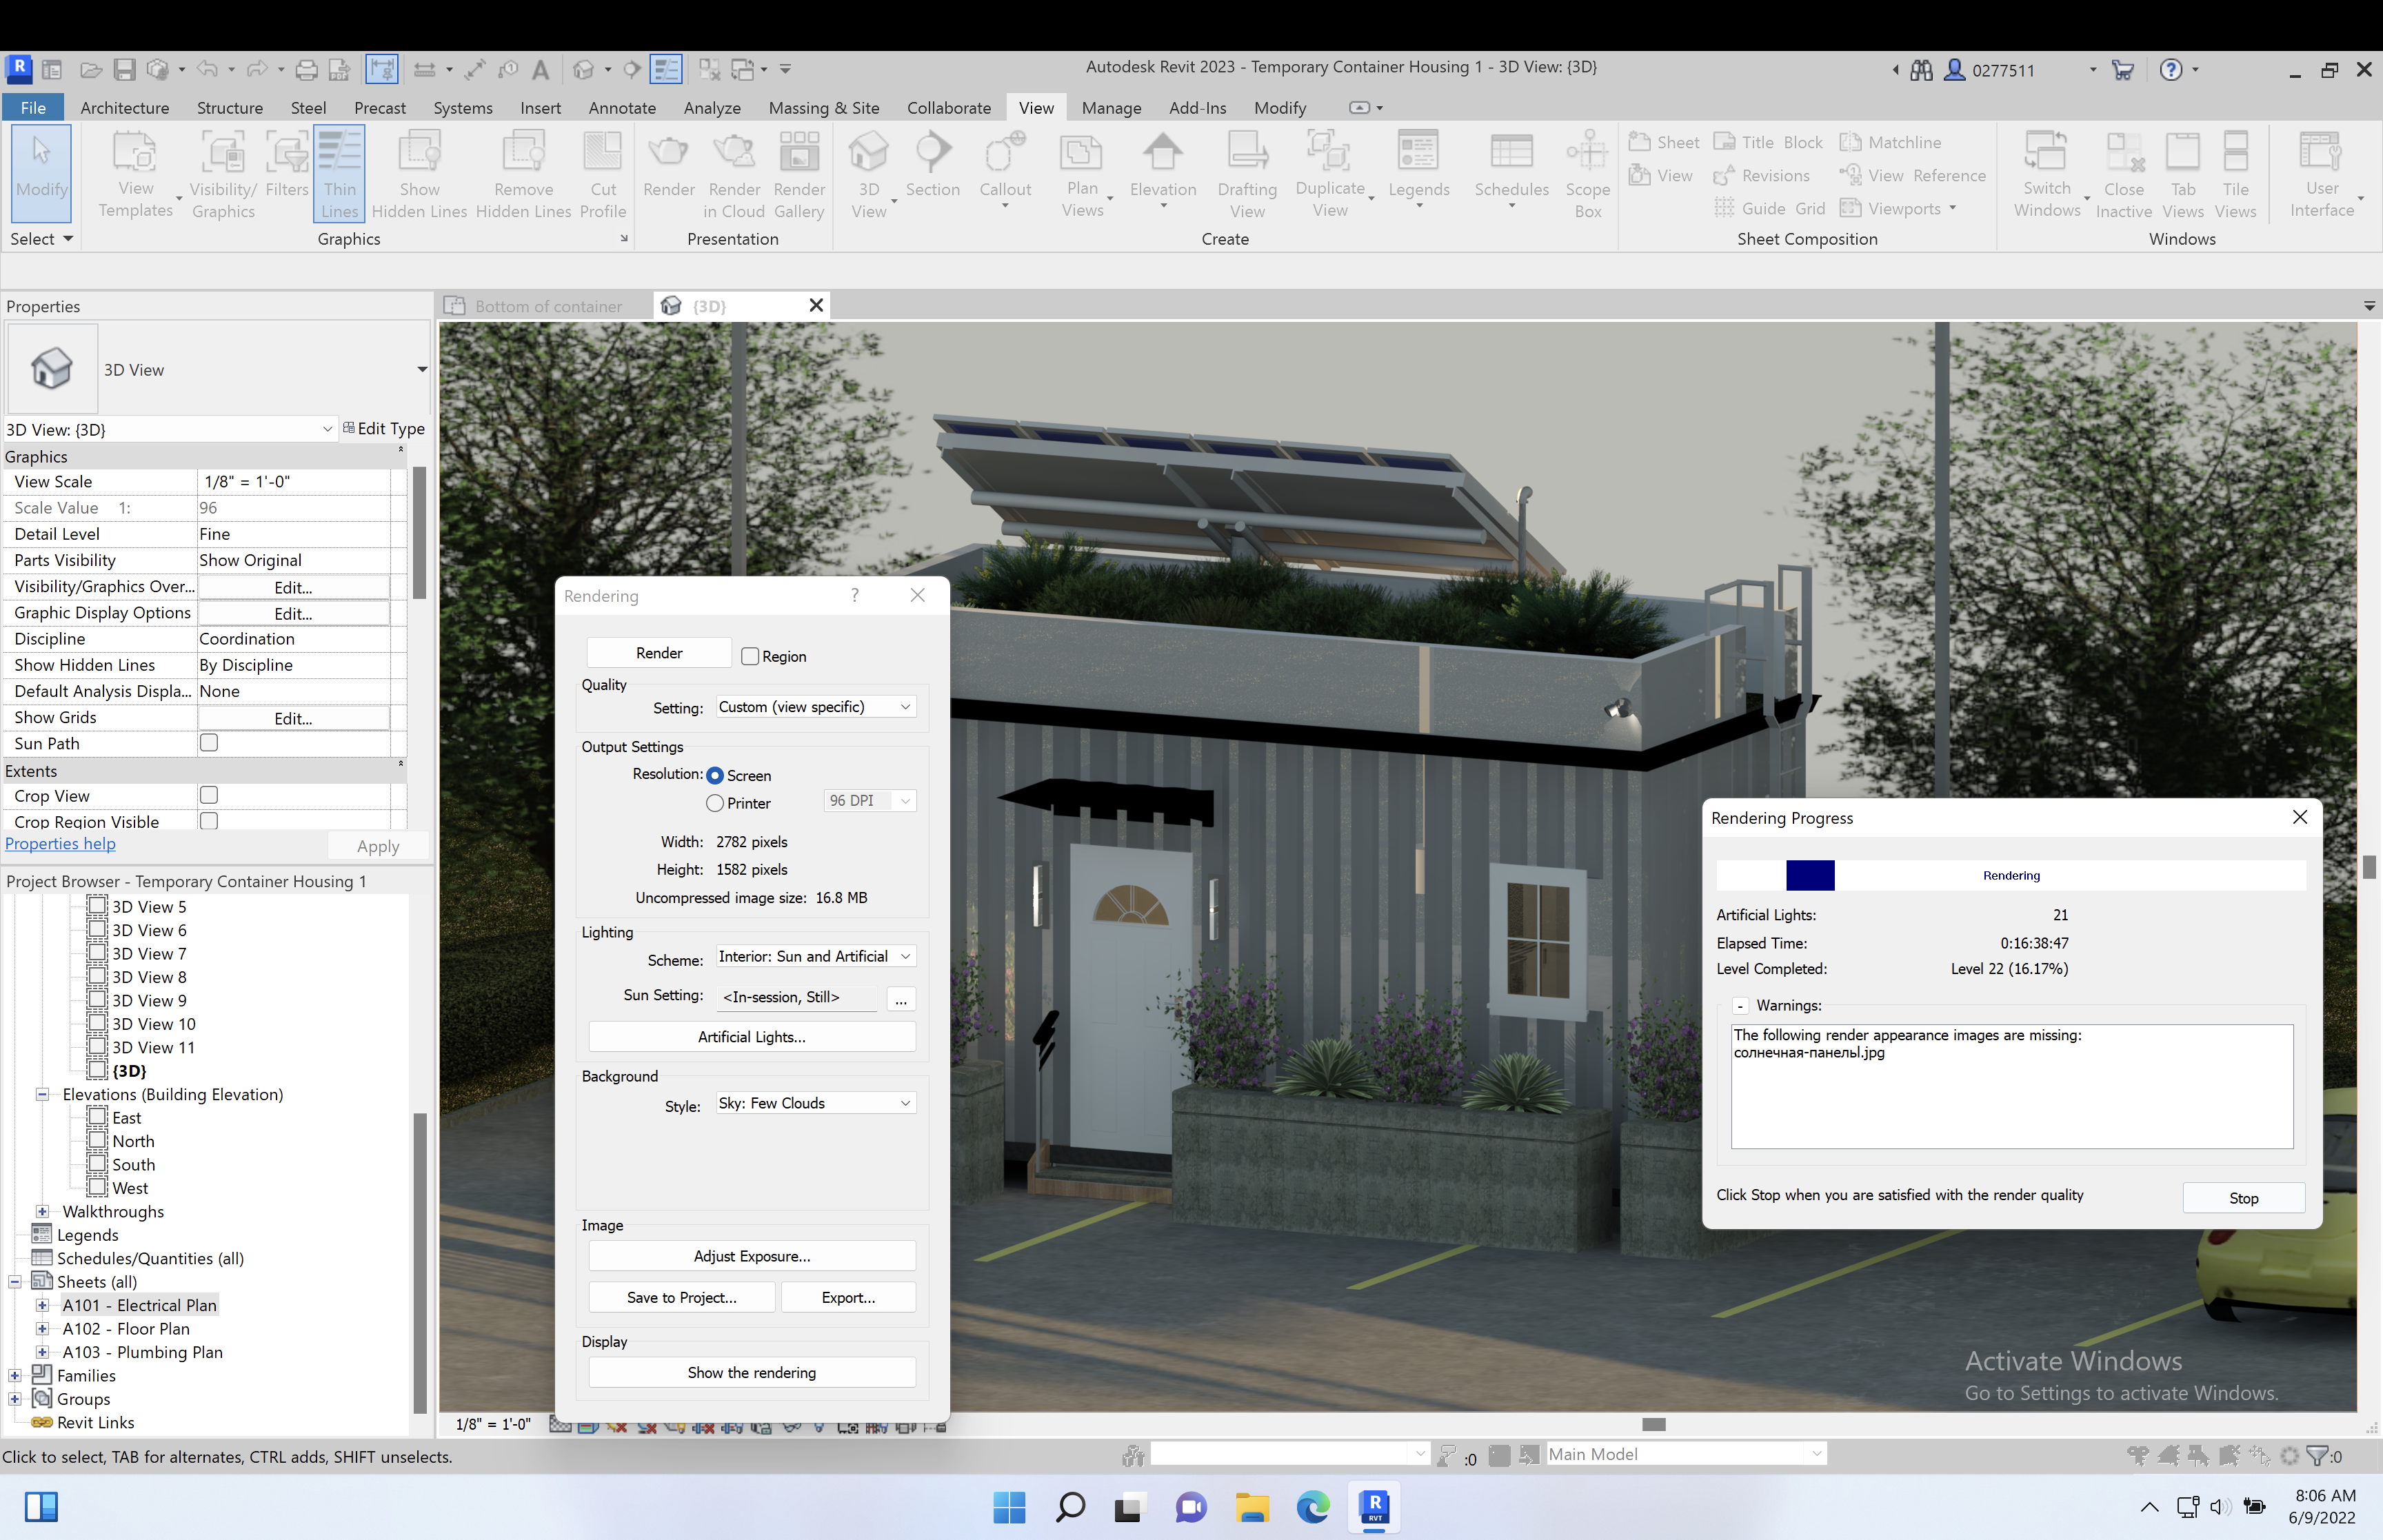Click the Print icon in quick access toolbar

307,70
